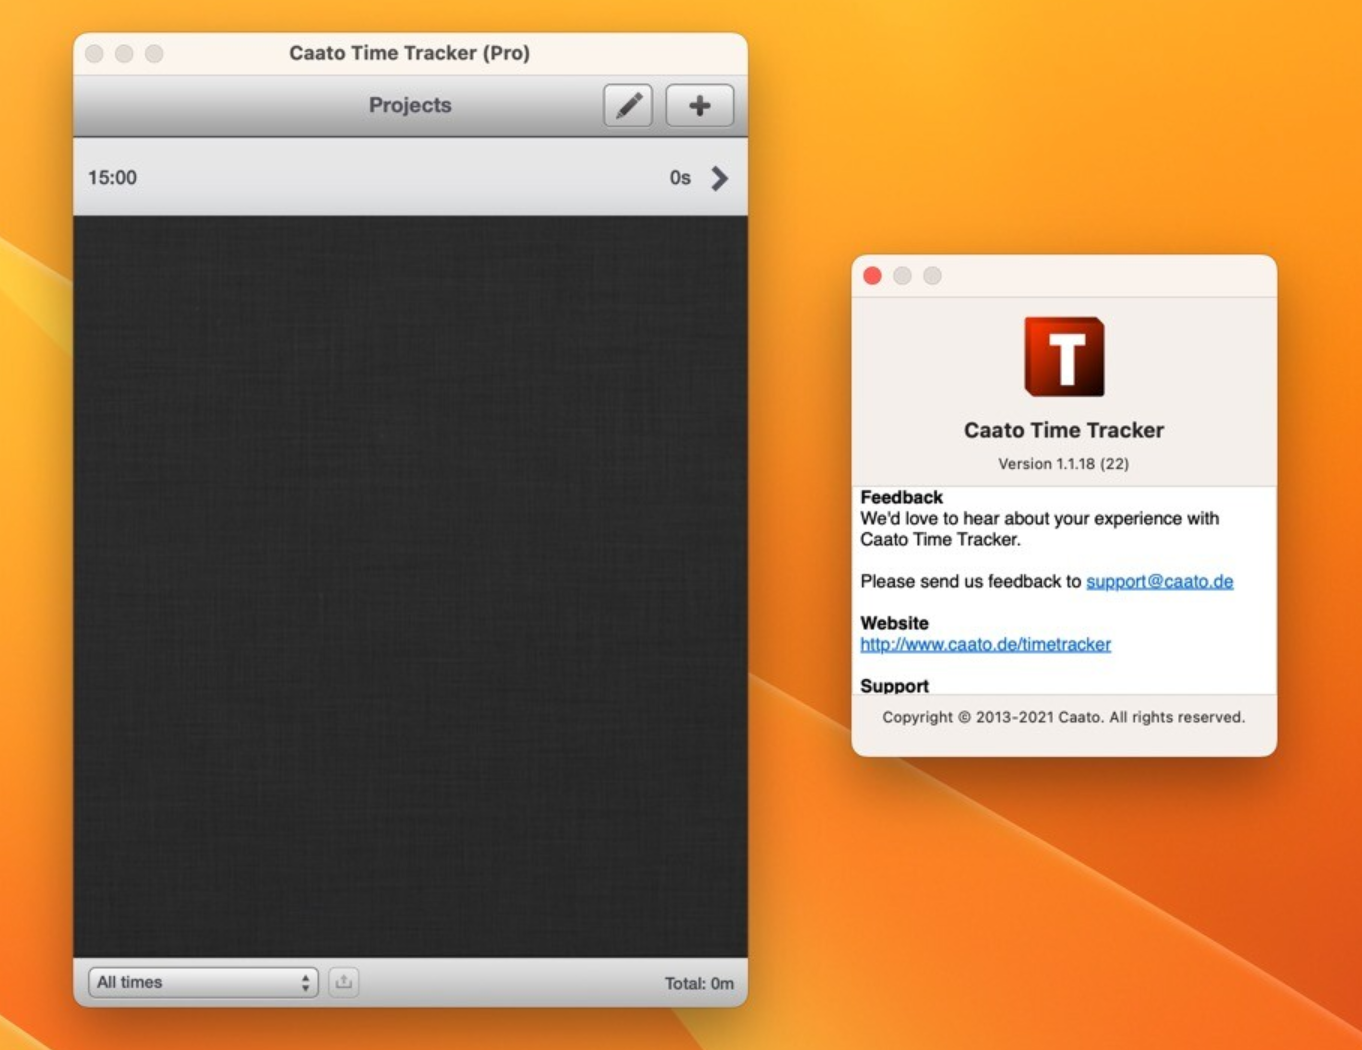Click Version 1.1.18 (22) text

1063,464
